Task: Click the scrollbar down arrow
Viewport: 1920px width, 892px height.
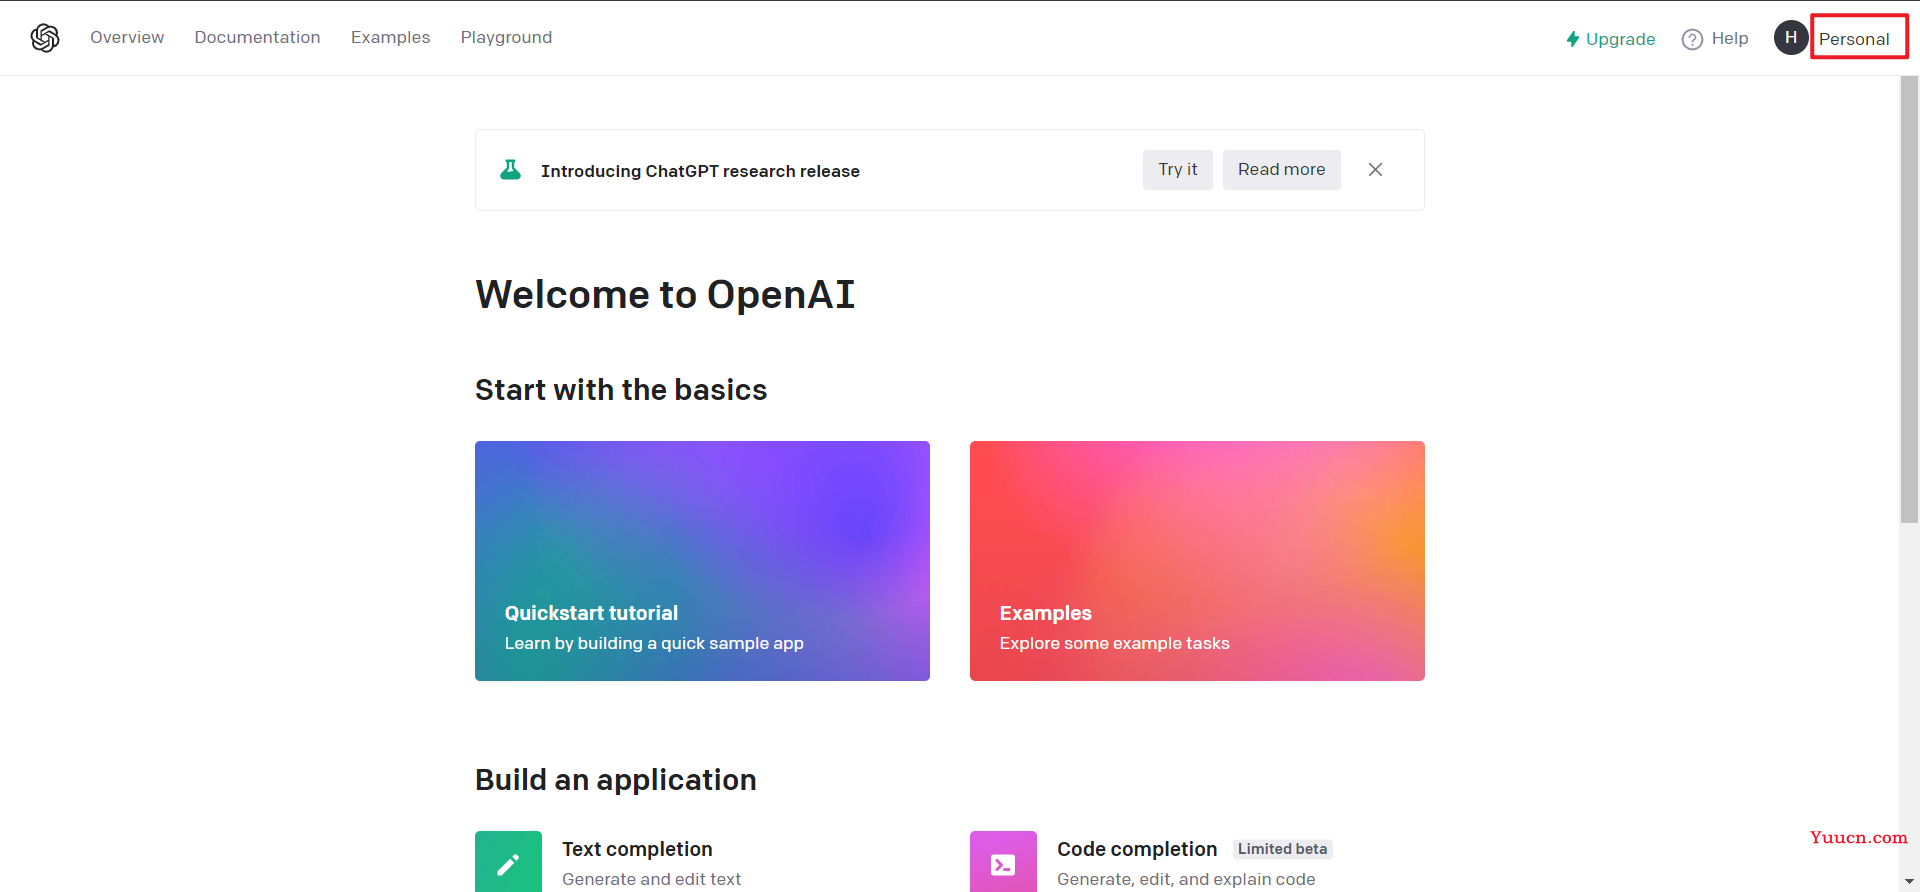Action: 1909,882
